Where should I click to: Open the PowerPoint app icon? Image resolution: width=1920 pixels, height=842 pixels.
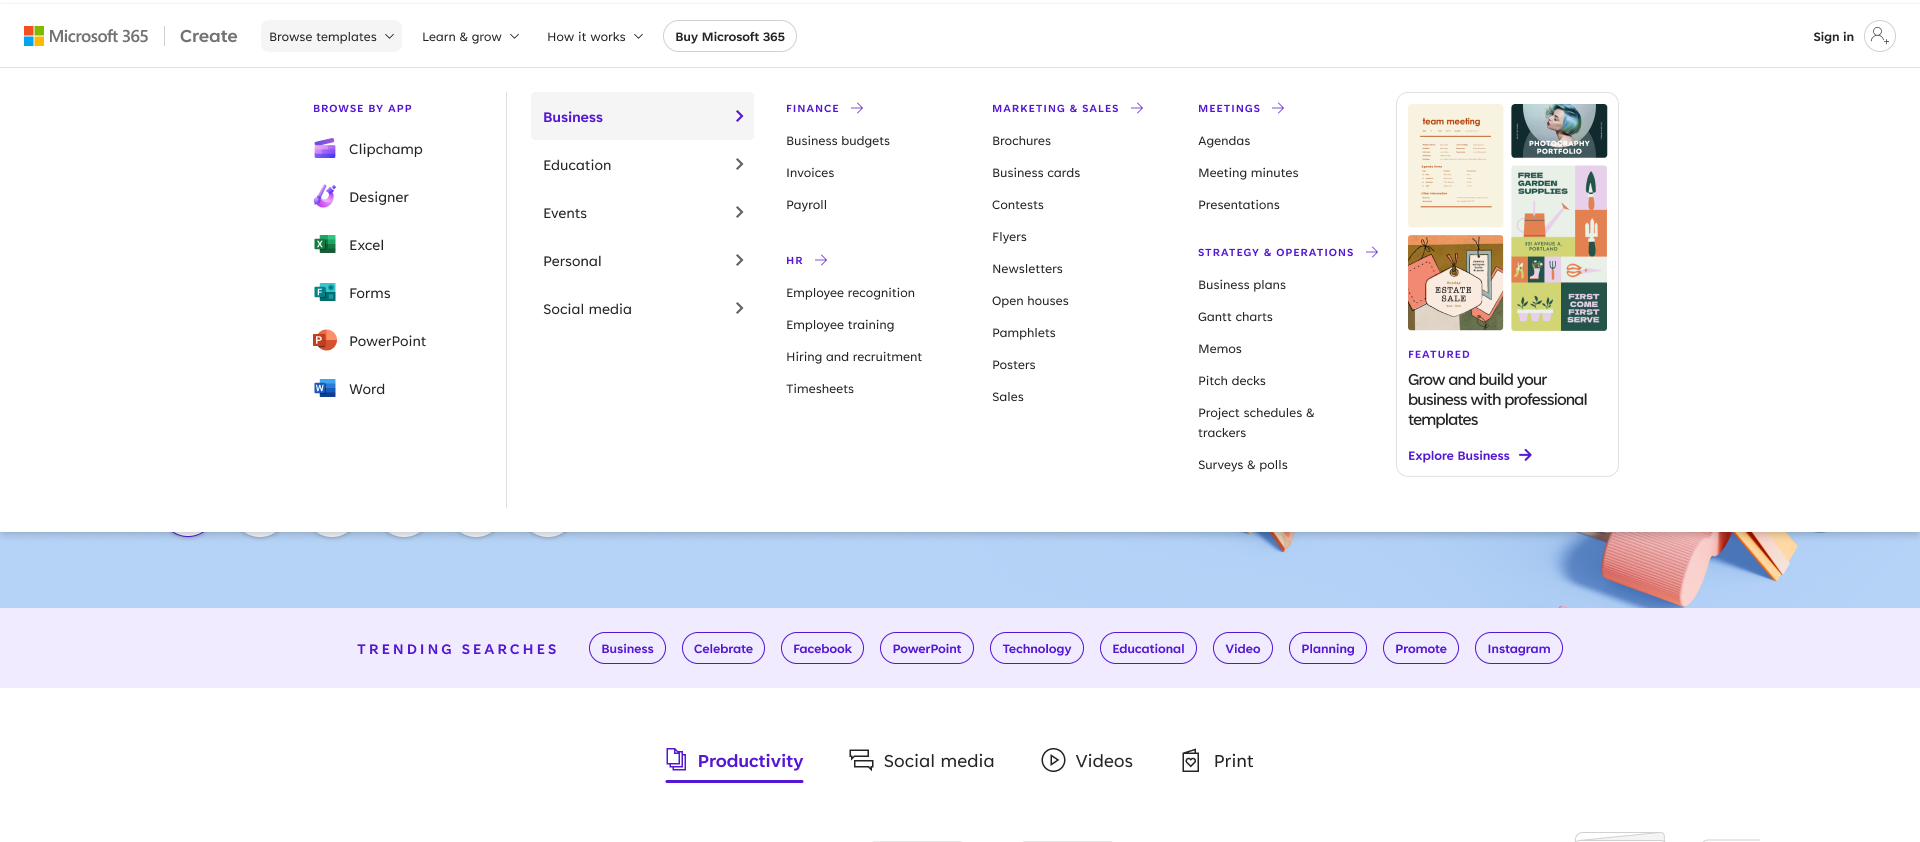coord(325,341)
